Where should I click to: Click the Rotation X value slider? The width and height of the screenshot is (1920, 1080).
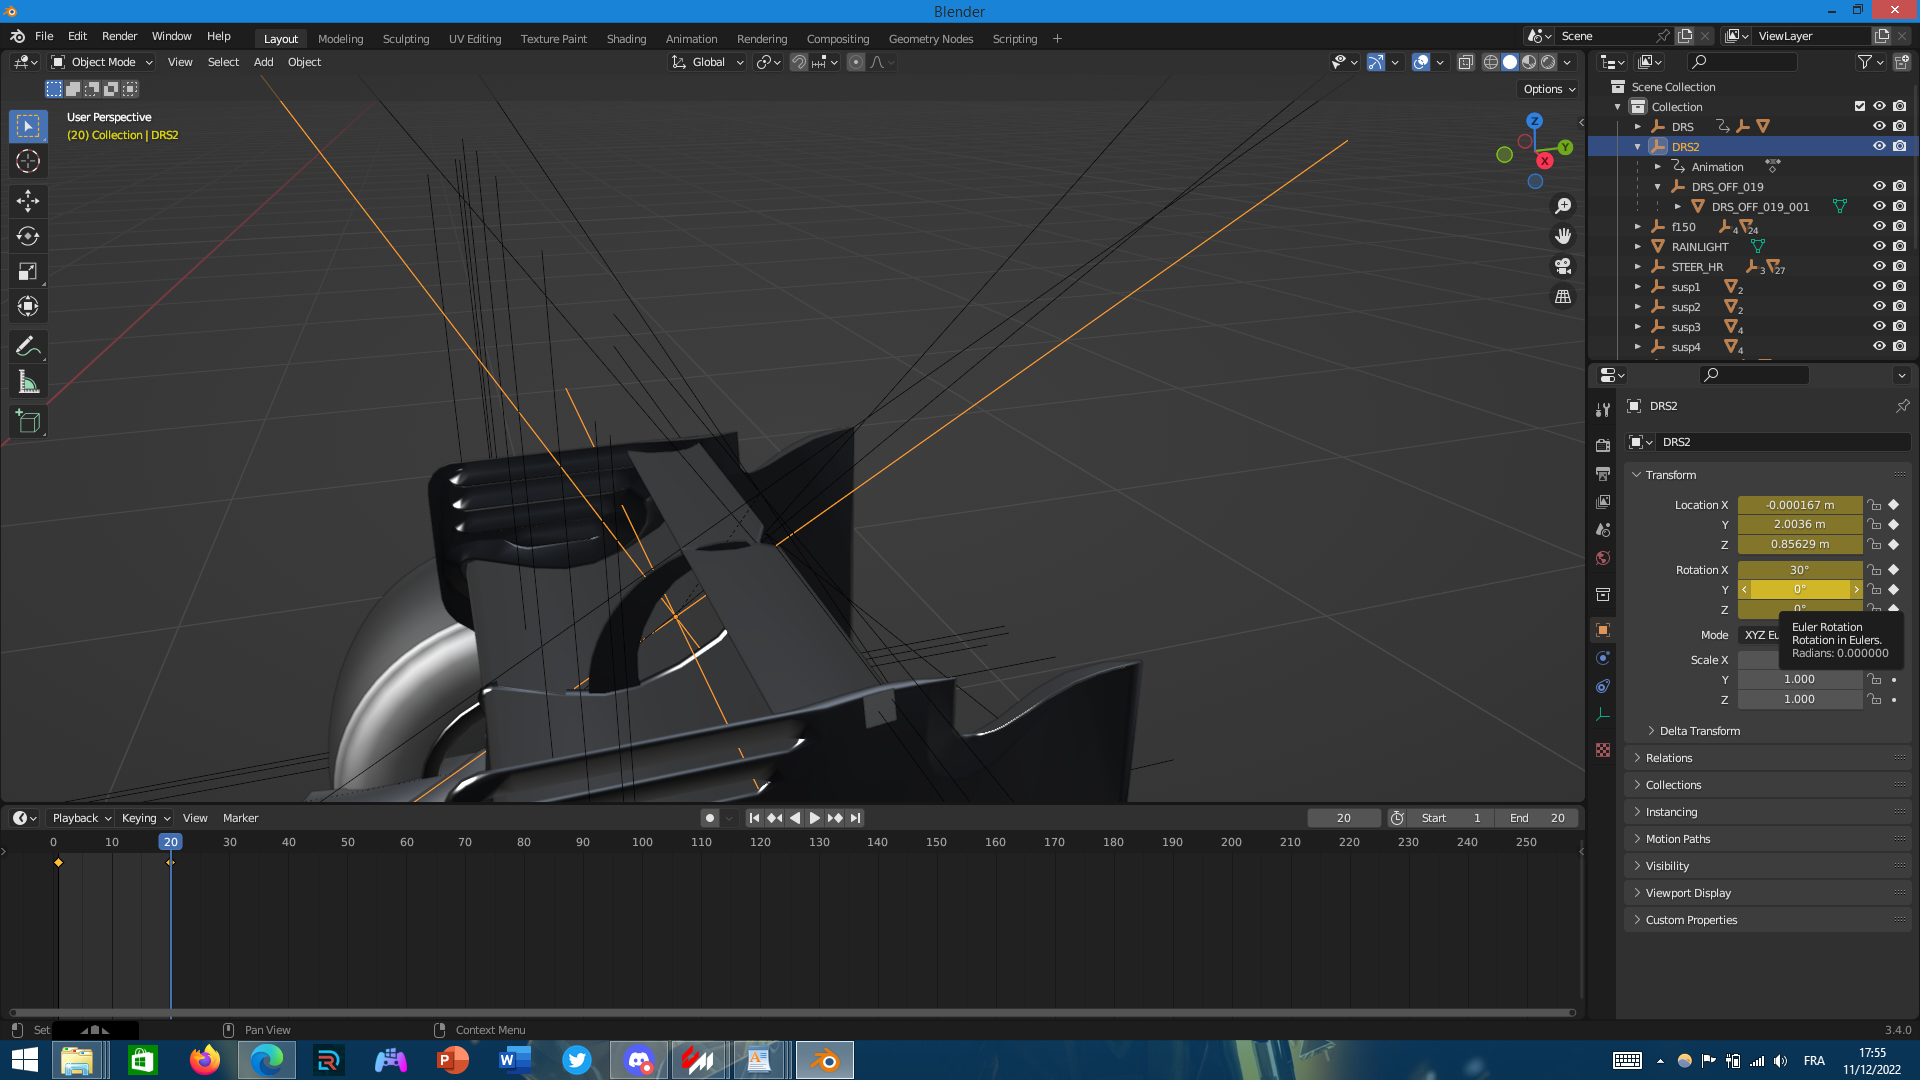[1799, 570]
